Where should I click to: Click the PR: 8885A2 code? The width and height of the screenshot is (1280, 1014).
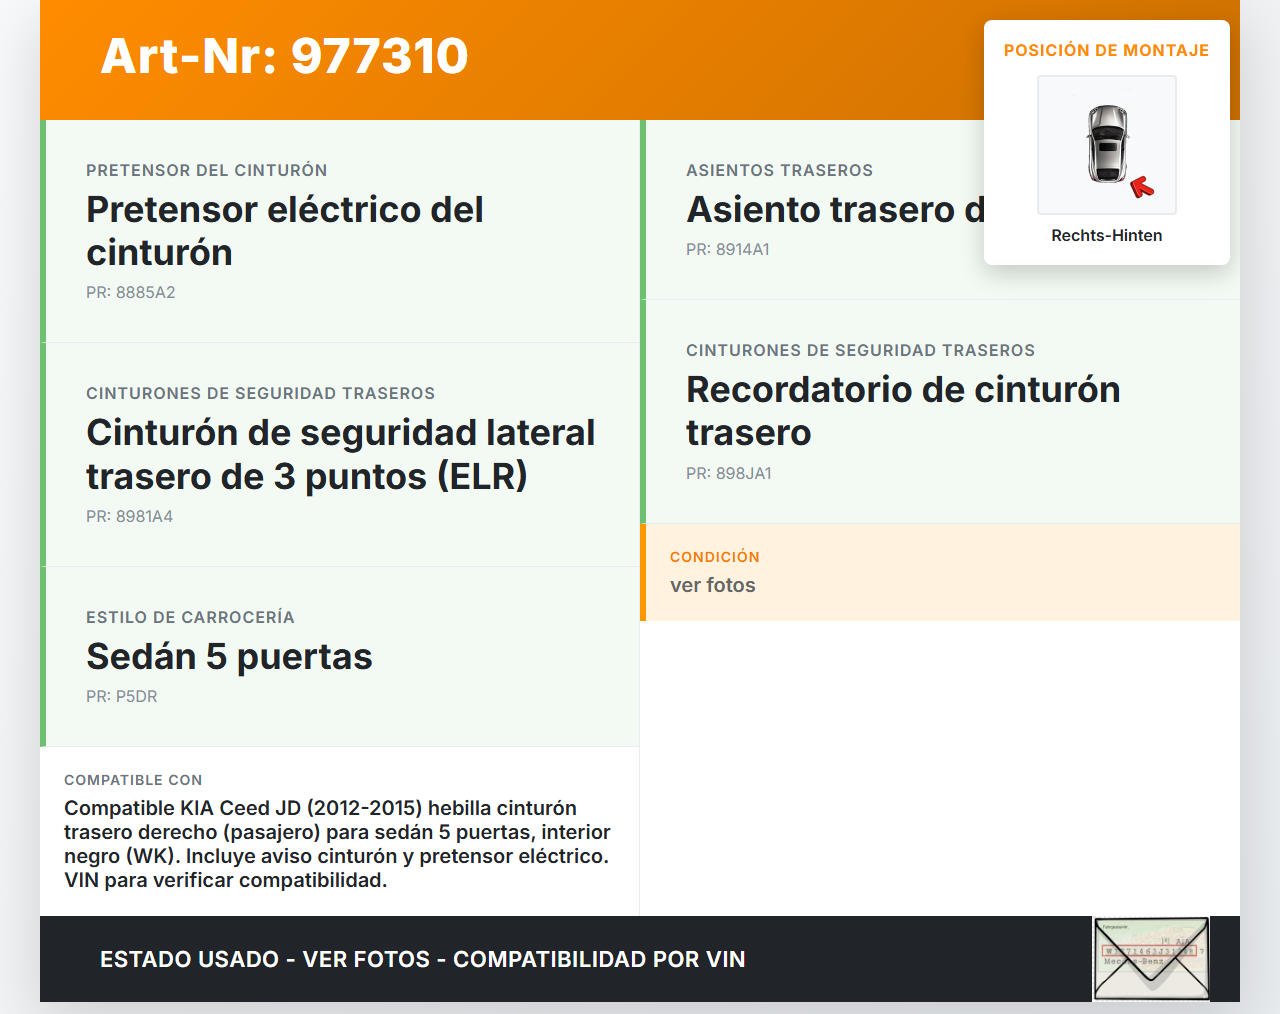coord(131,293)
